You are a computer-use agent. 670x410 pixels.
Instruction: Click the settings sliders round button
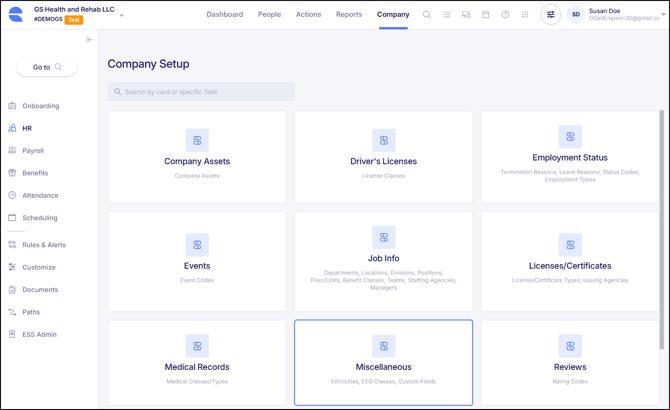tap(550, 15)
